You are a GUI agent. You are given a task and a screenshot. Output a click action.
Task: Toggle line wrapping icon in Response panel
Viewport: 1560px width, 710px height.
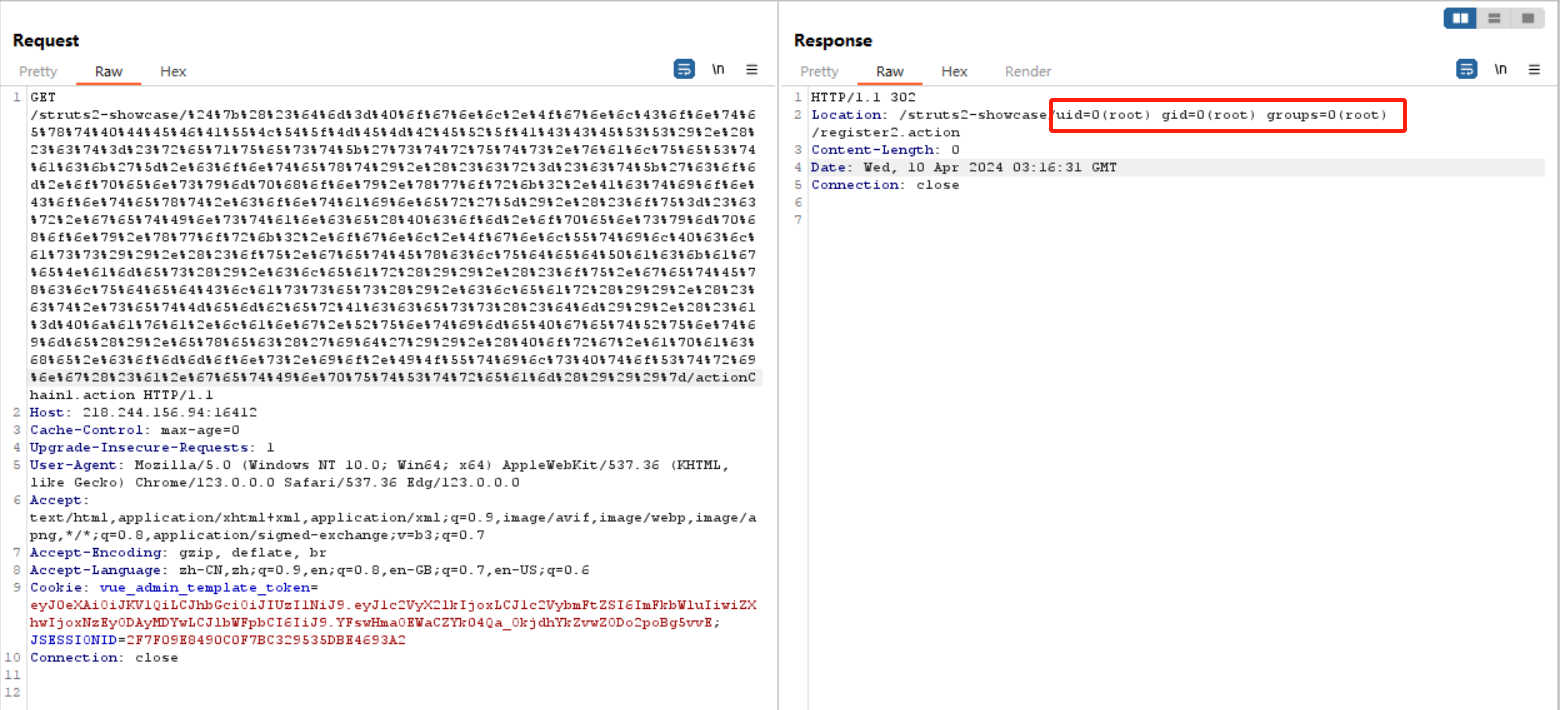1466,70
